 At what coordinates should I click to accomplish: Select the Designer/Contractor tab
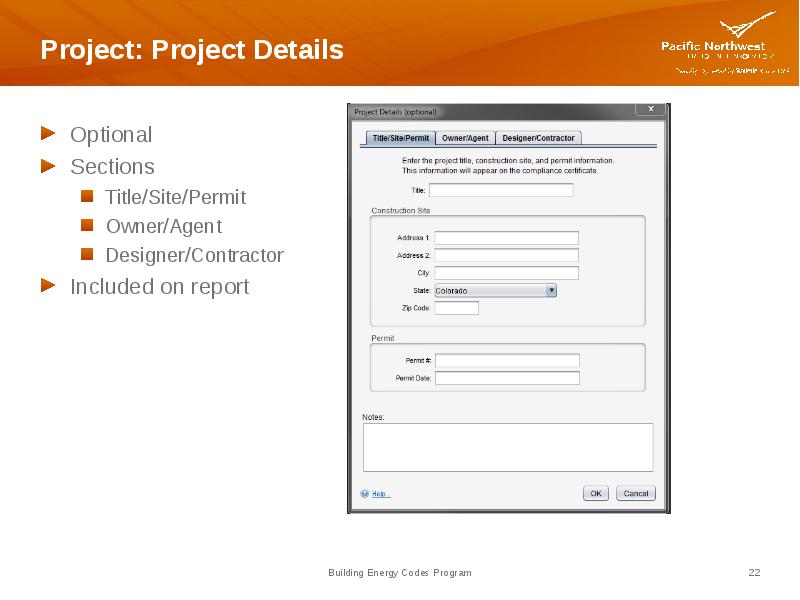click(x=538, y=138)
